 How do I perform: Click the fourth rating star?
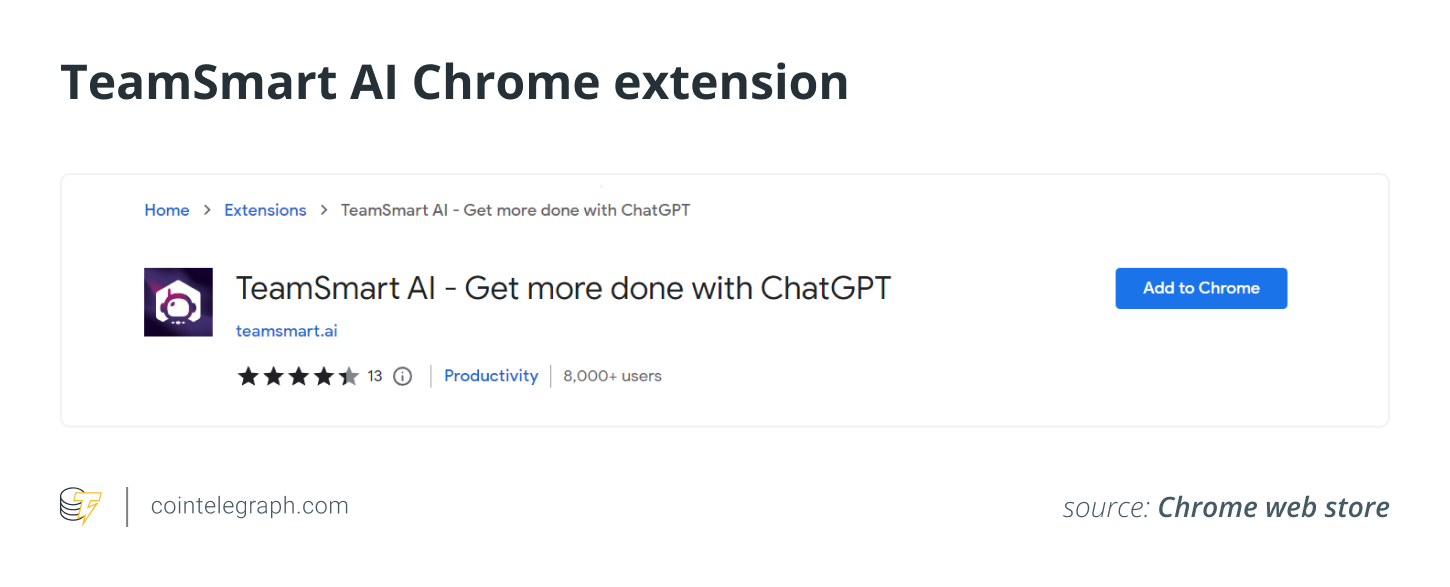tap(323, 377)
